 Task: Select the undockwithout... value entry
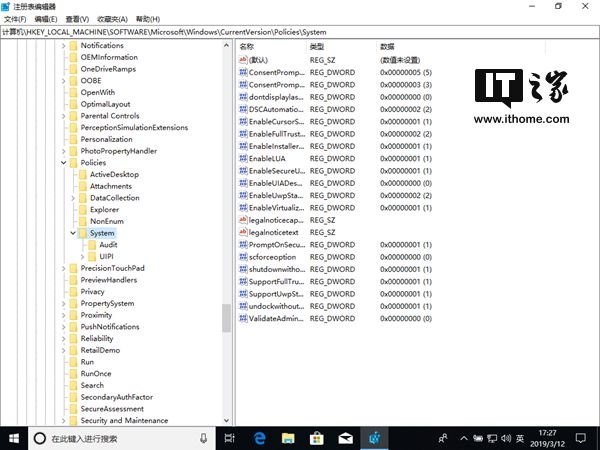[276, 306]
